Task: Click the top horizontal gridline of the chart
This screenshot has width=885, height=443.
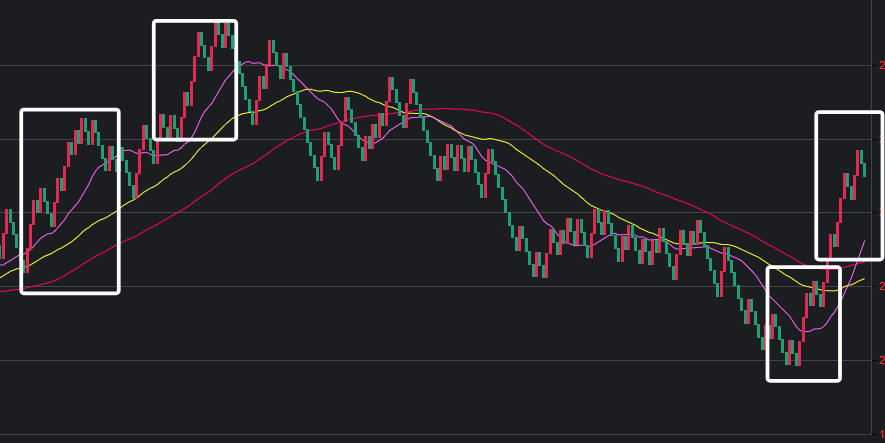Action: tap(440, 65)
